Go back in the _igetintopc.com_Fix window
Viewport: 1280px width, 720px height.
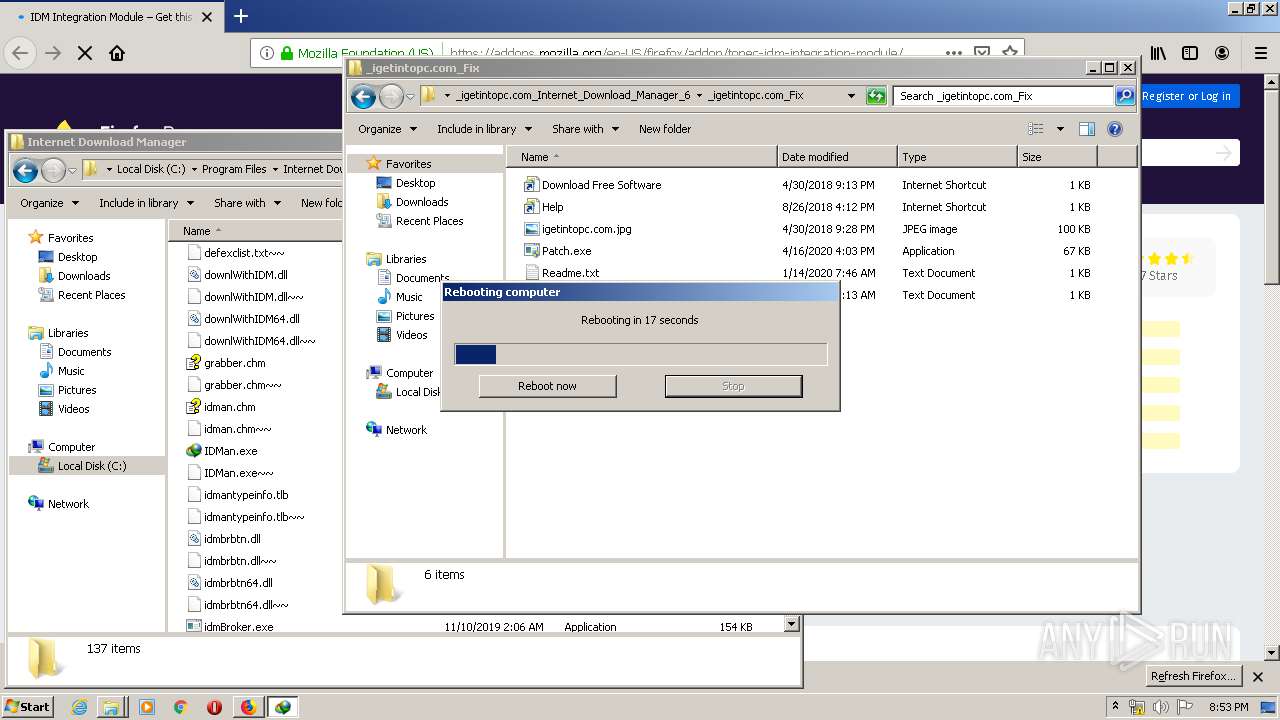click(364, 96)
